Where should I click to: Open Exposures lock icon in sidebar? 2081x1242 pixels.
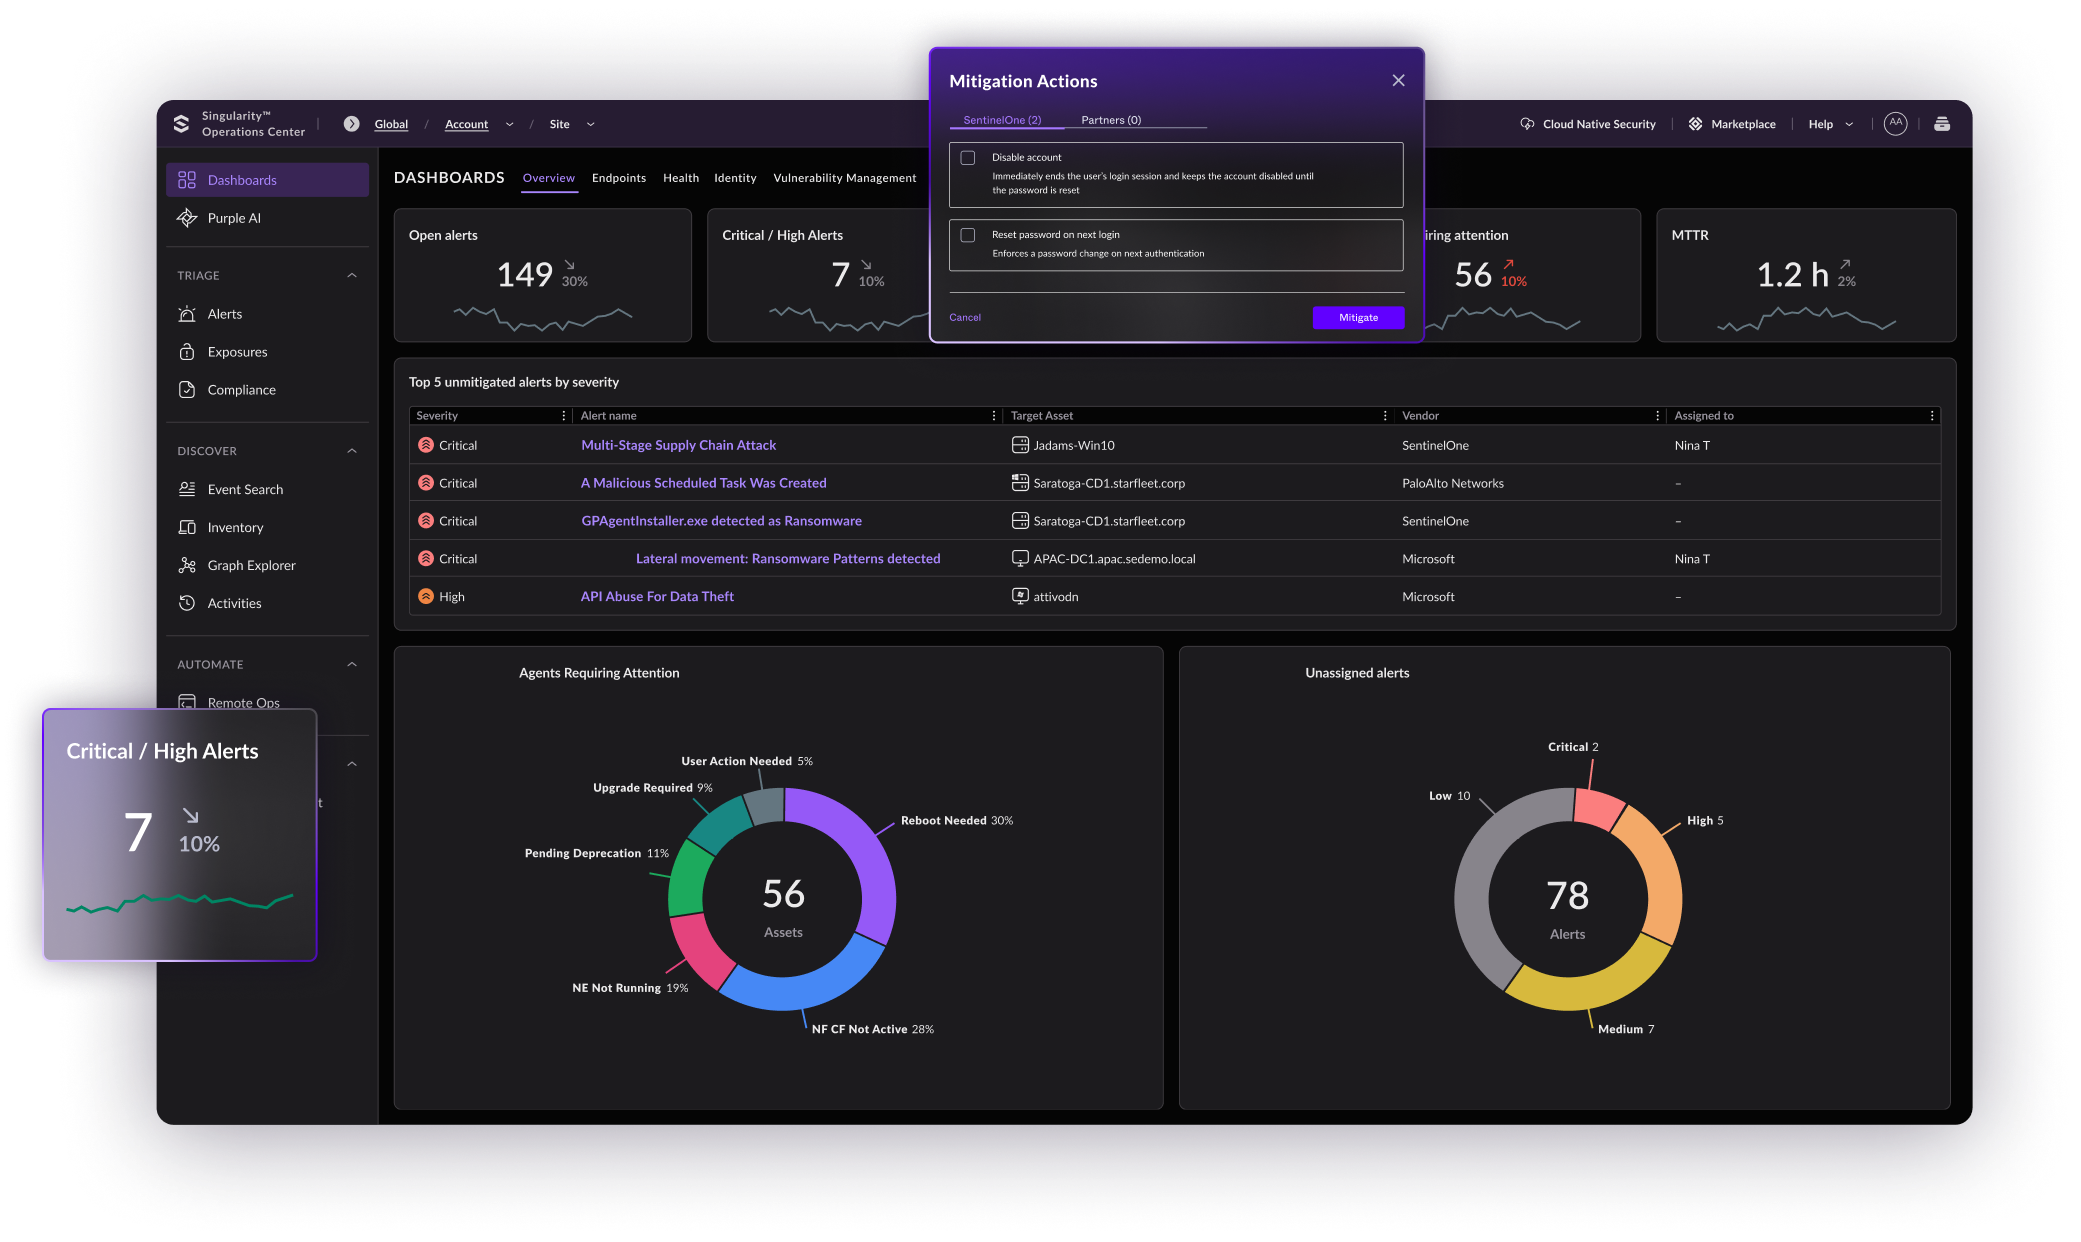[x=187, y=352]
